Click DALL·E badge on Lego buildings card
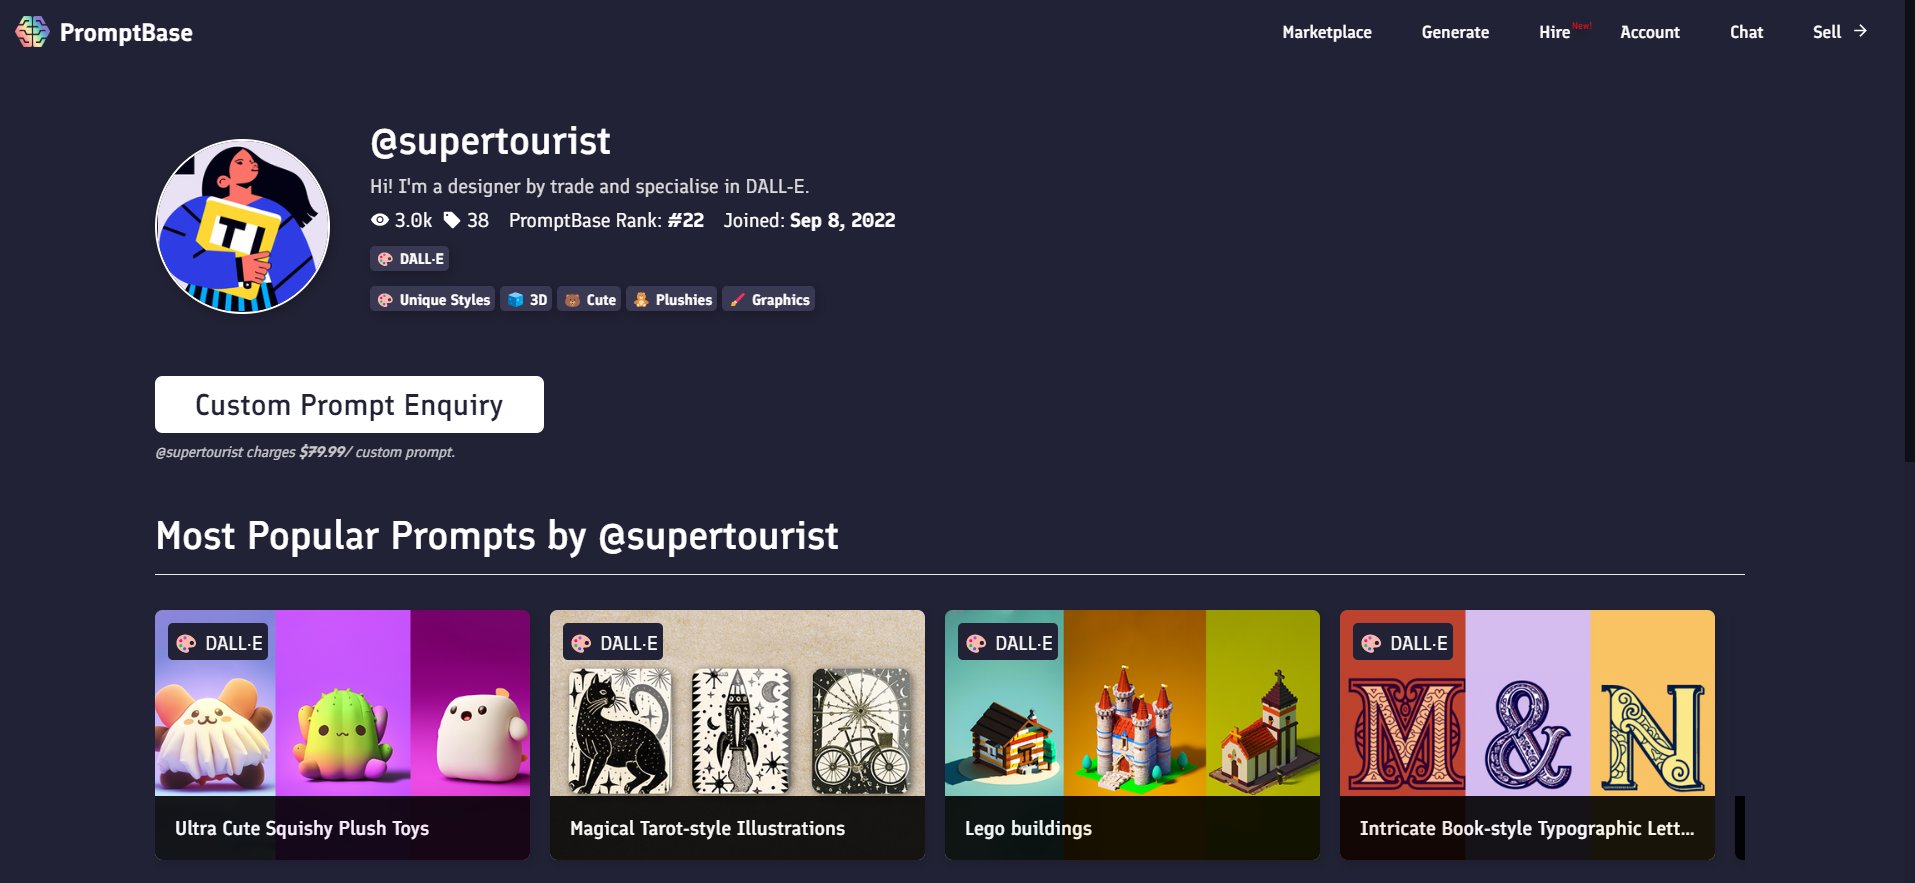Screen dimensions: 1915x883 tap(1008, 643)
